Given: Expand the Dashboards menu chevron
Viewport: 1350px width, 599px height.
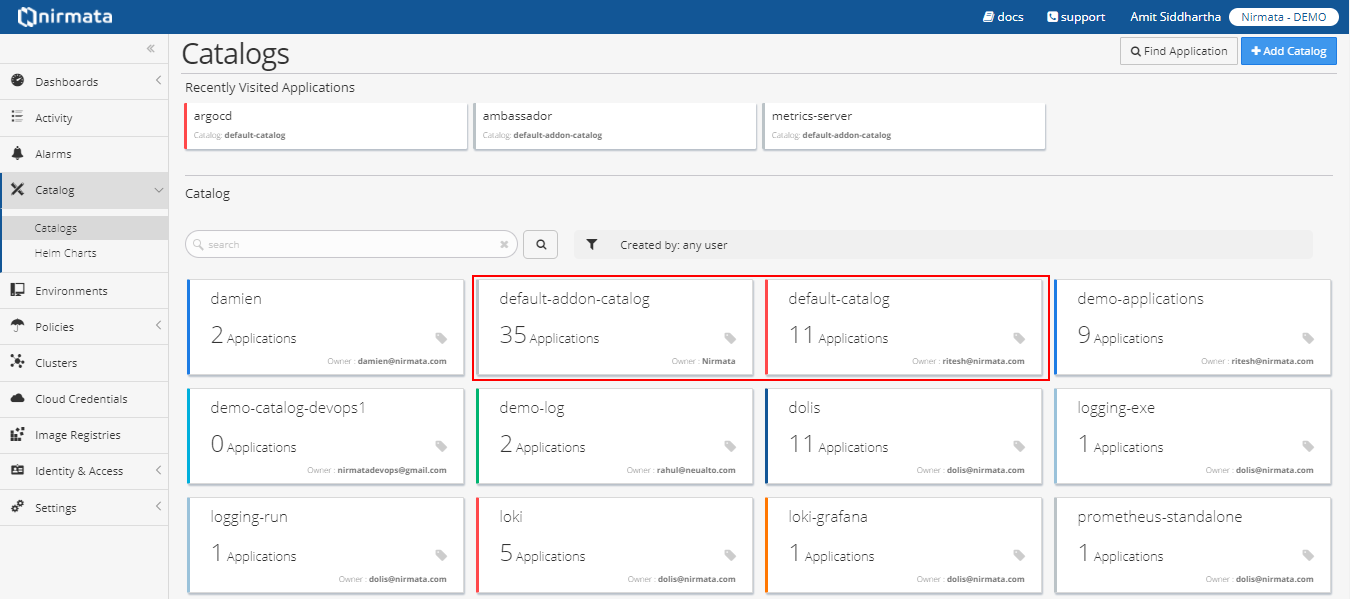Looking at the screenshot, I should [158, 81].
